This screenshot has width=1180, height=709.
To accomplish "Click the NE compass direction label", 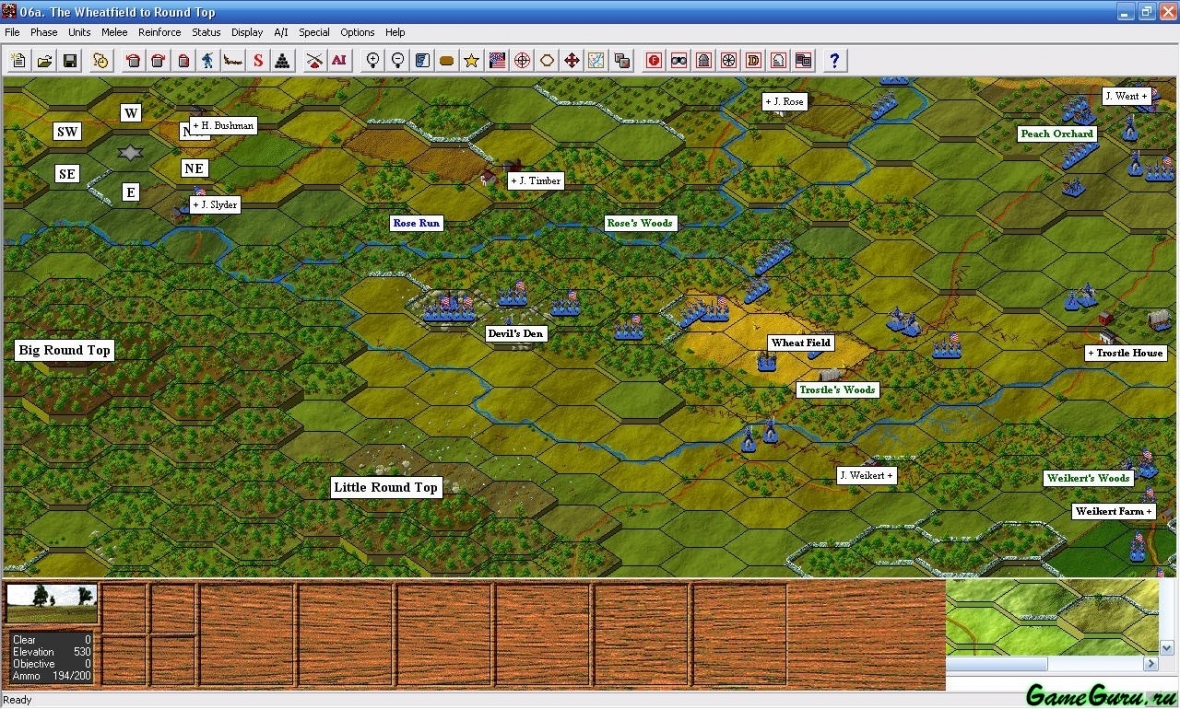I will pyautogui.click(x=193, y=169).
